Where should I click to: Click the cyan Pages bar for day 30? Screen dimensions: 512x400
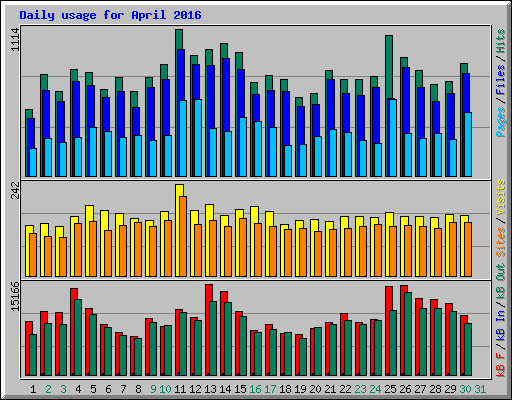click(468, 144)
